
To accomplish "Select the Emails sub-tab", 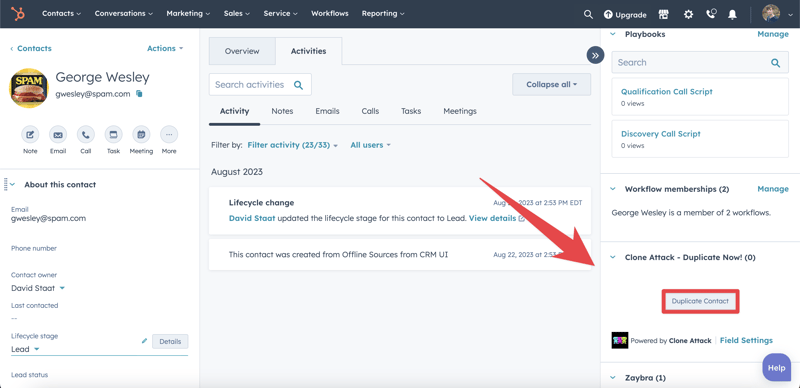I will (x=327, y=111).
